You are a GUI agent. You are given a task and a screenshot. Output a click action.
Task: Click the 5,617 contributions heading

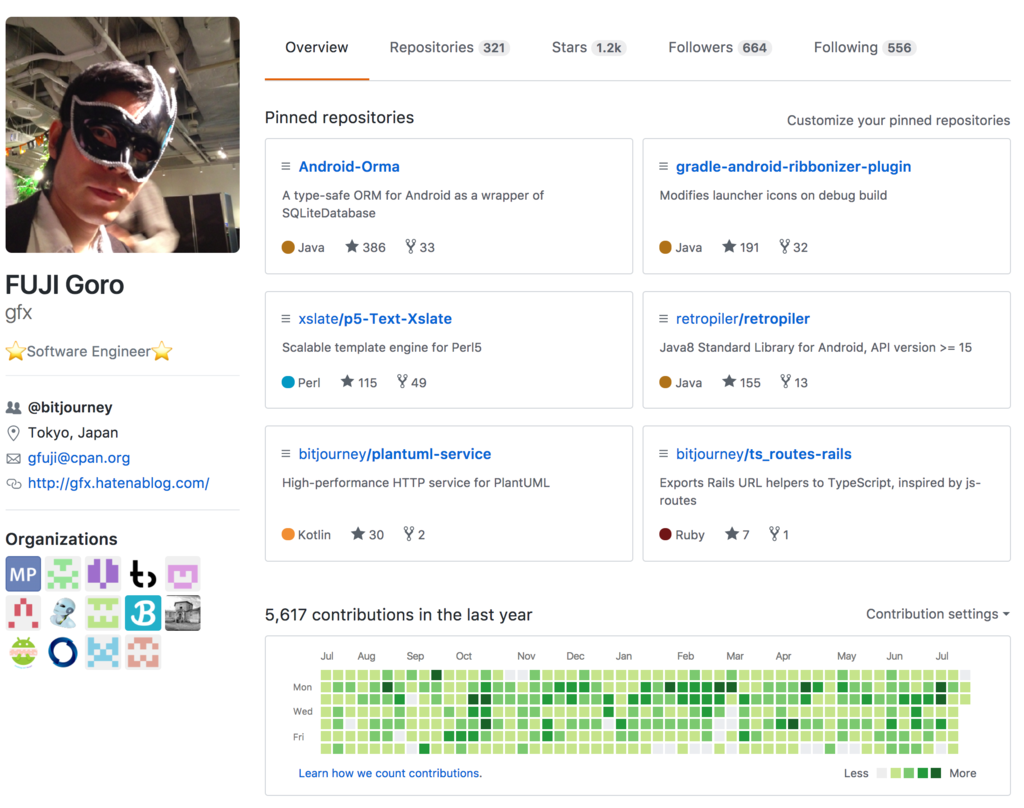(x=398, y=615)
